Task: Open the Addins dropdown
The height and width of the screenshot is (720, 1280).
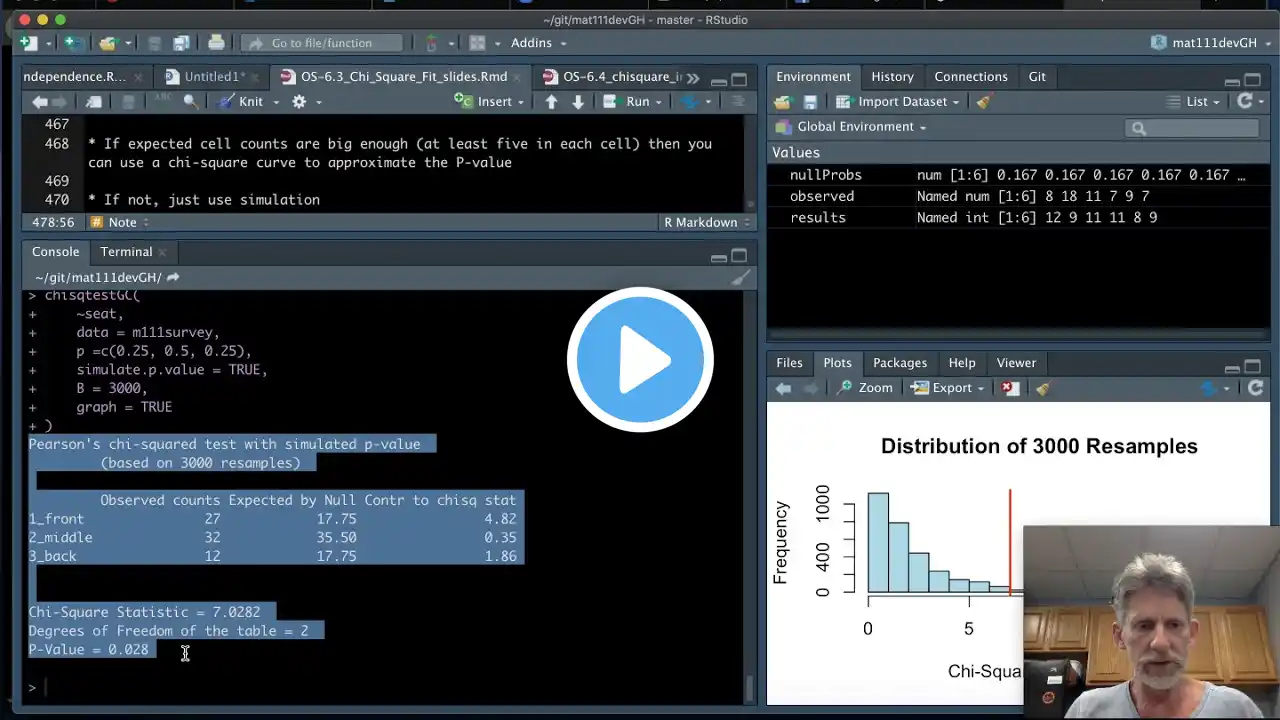Action: (538, 43)
